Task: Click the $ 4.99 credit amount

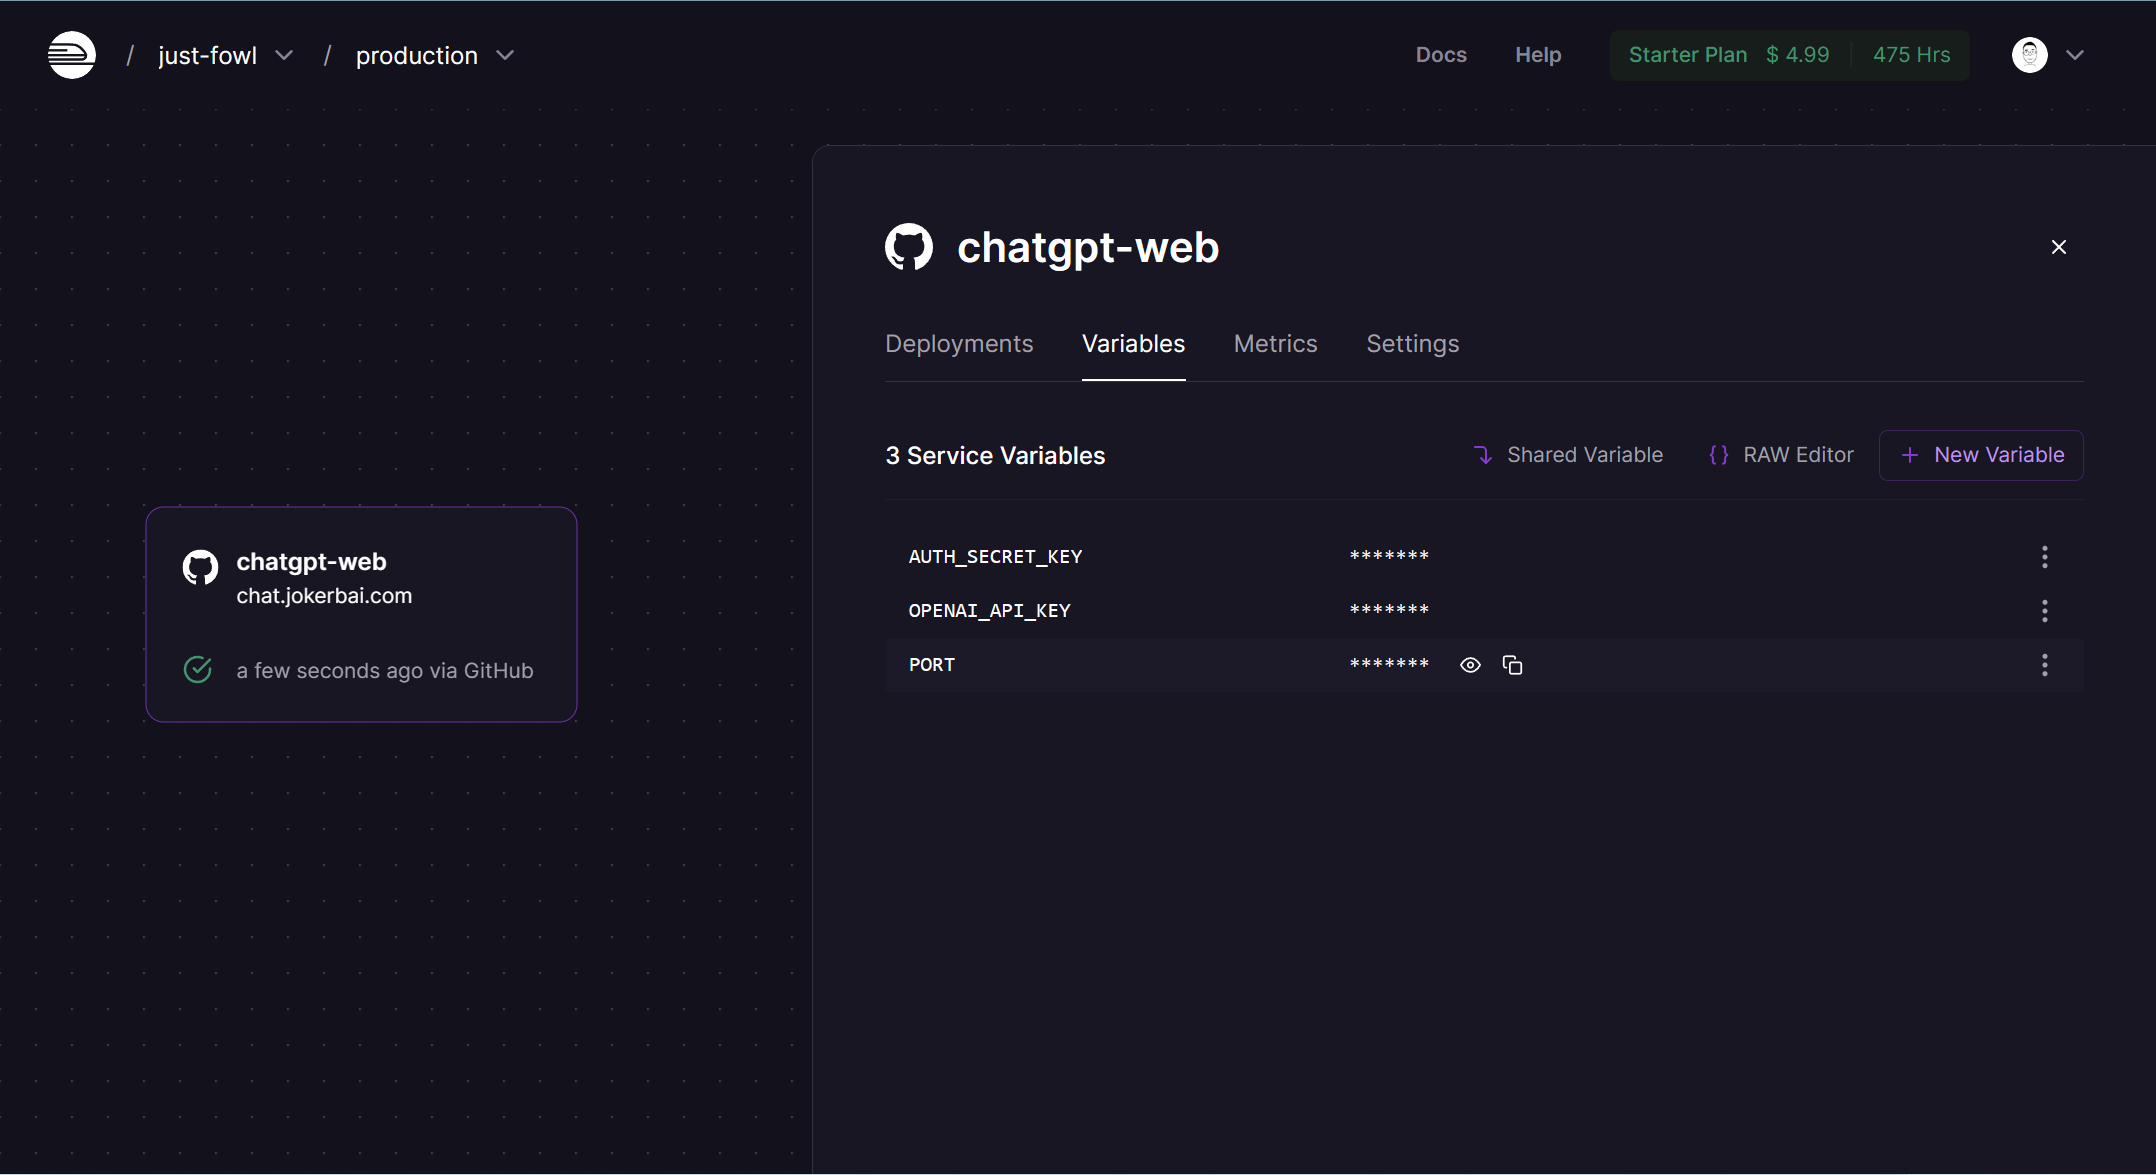Action: (x=1798, y=55)
